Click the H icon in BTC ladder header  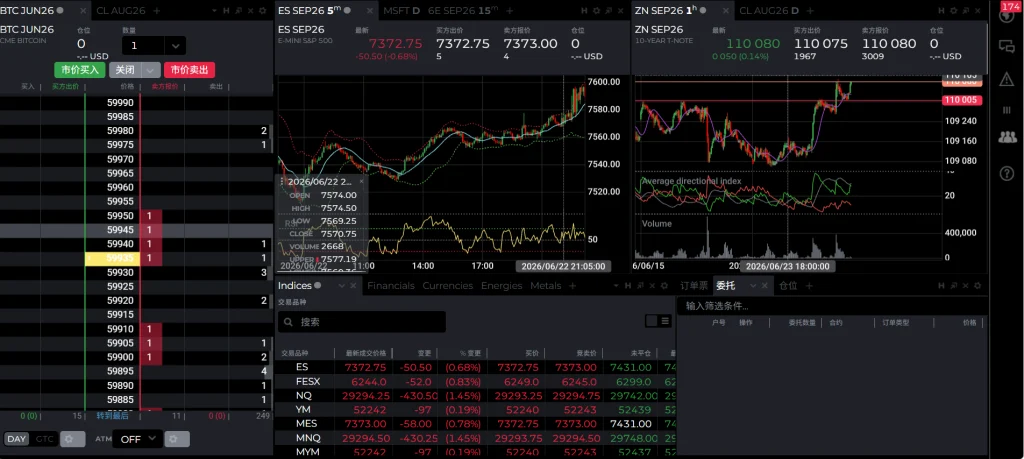[x=226, y=10]
